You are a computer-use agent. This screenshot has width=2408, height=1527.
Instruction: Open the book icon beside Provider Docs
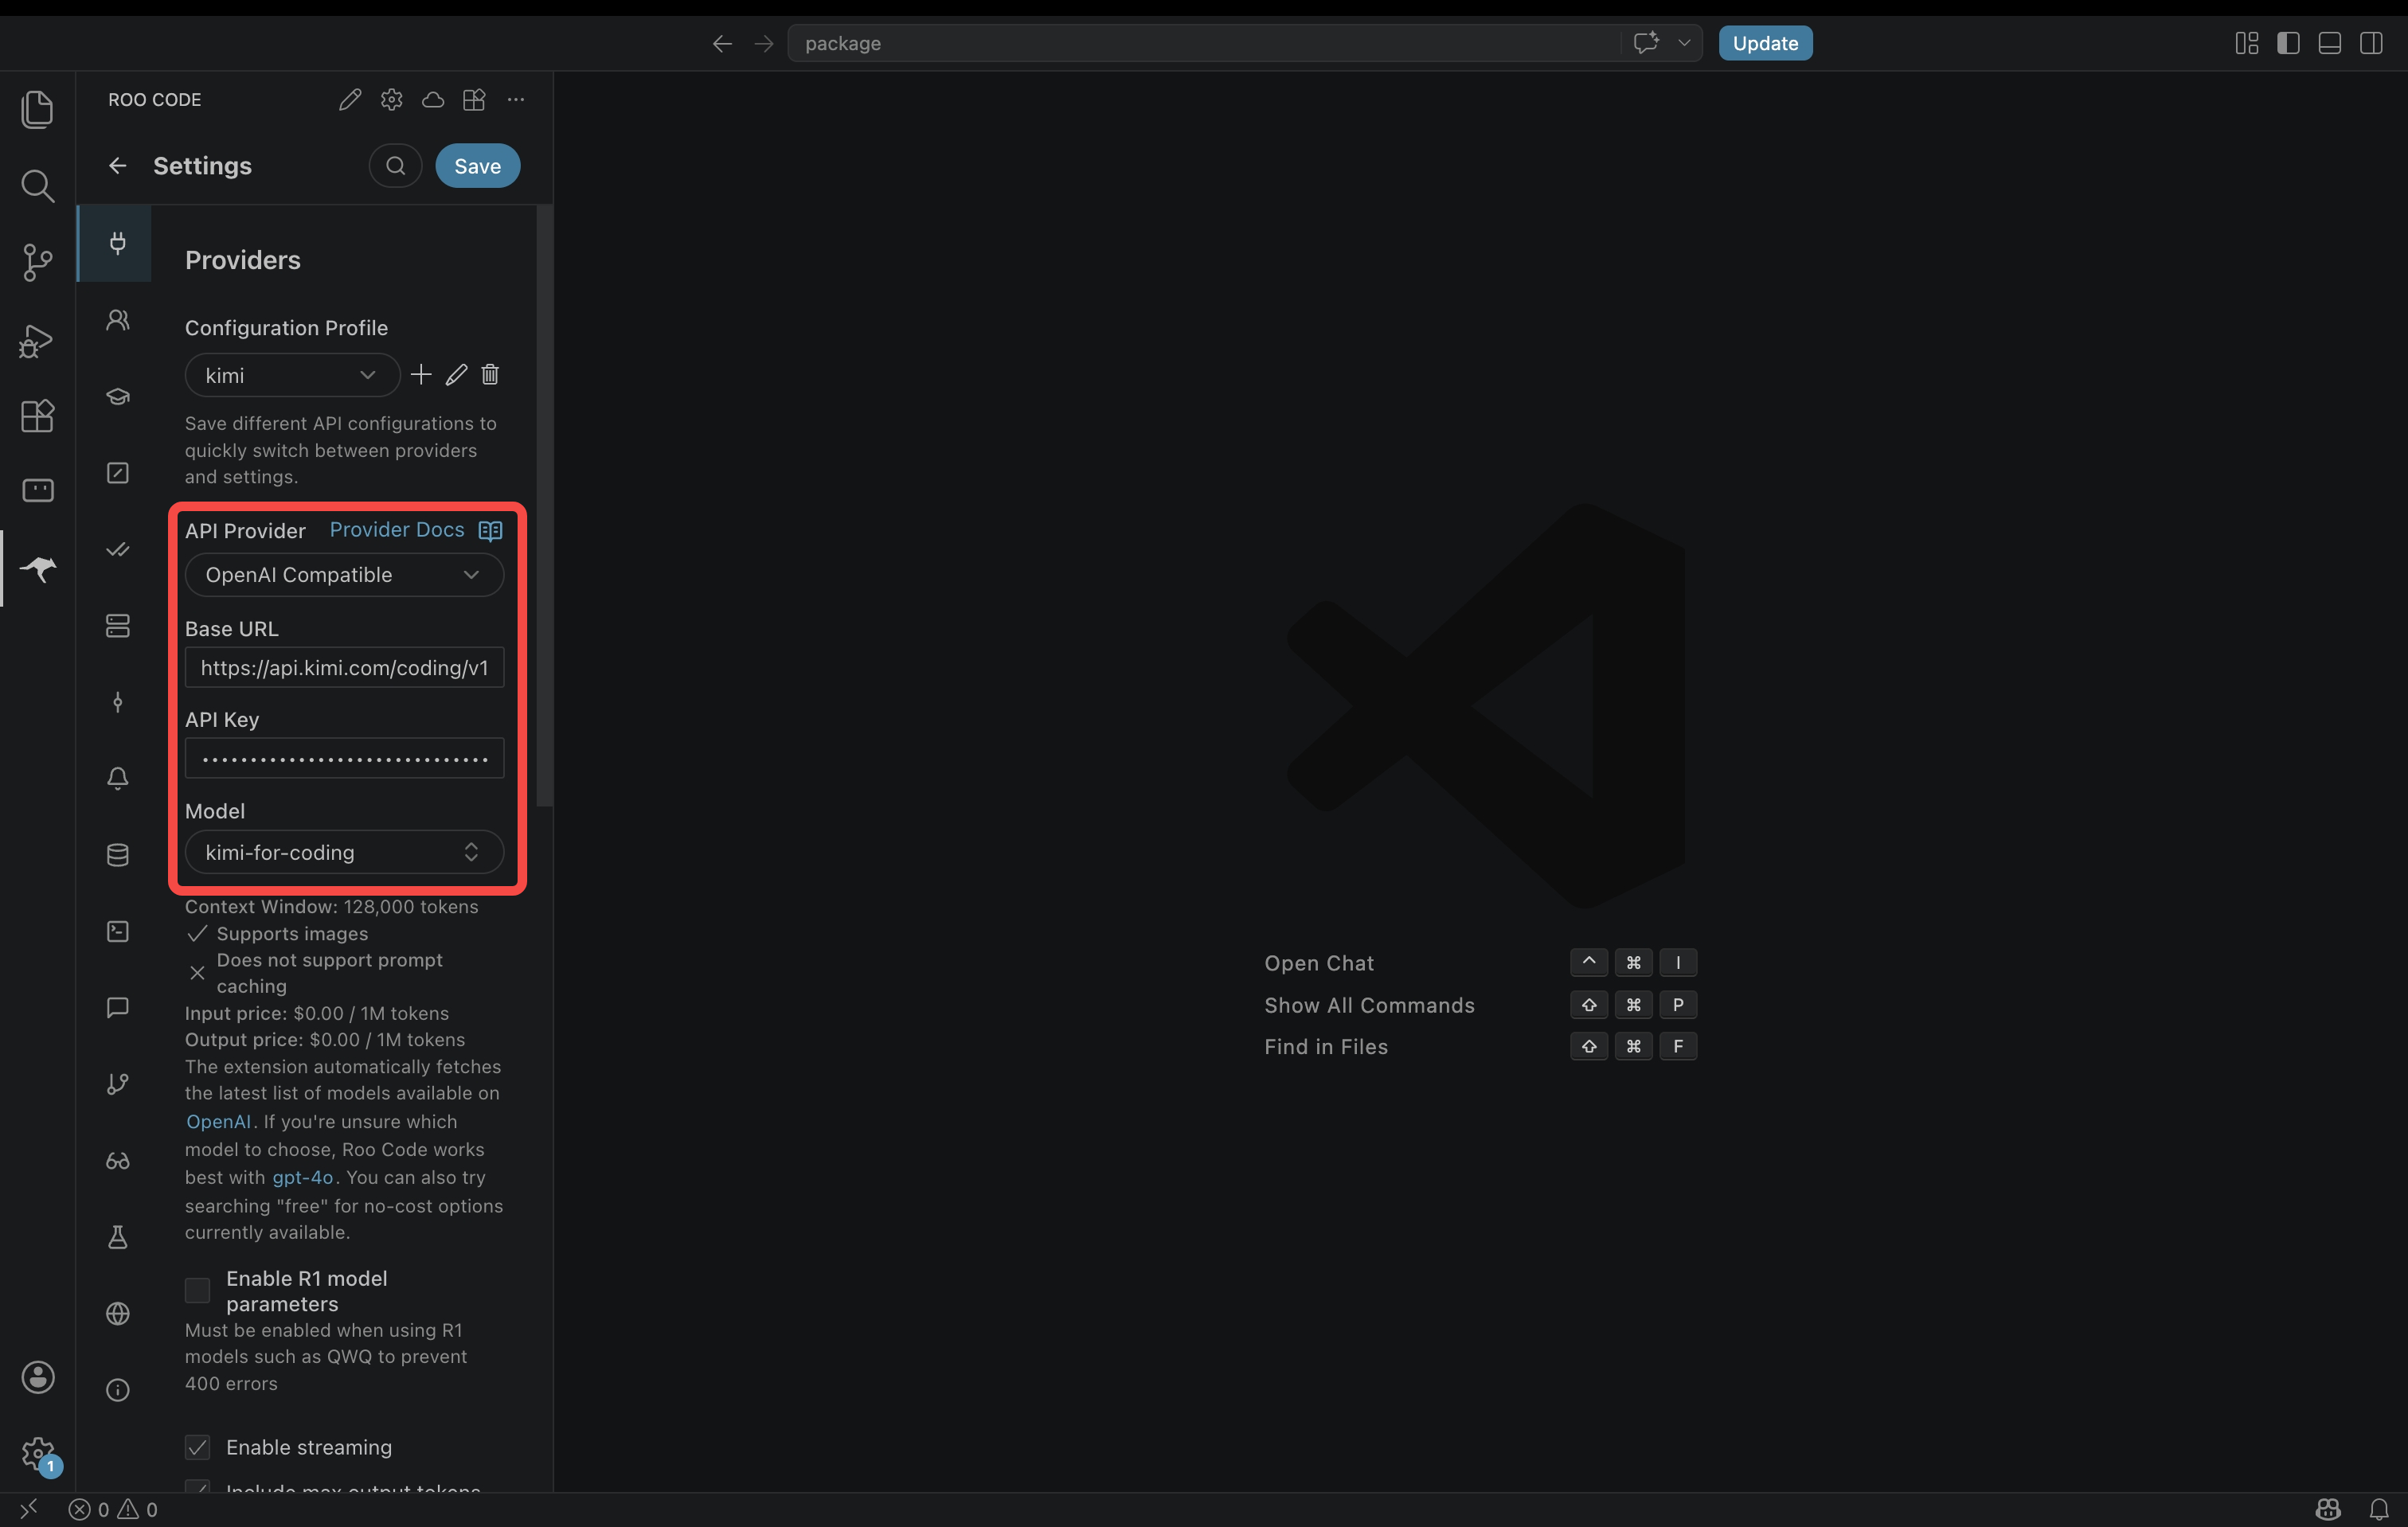490,530
